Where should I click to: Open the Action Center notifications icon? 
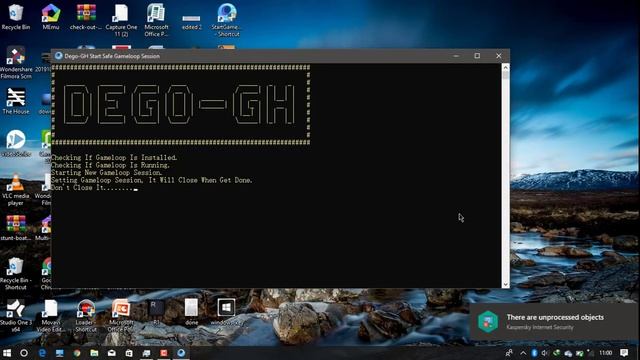pyautogui.click(x=624, y=353)
